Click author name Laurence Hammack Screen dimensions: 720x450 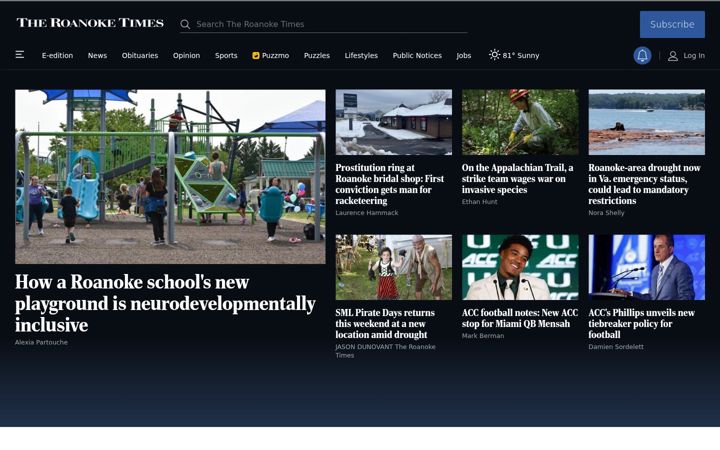tap(367, 213)
